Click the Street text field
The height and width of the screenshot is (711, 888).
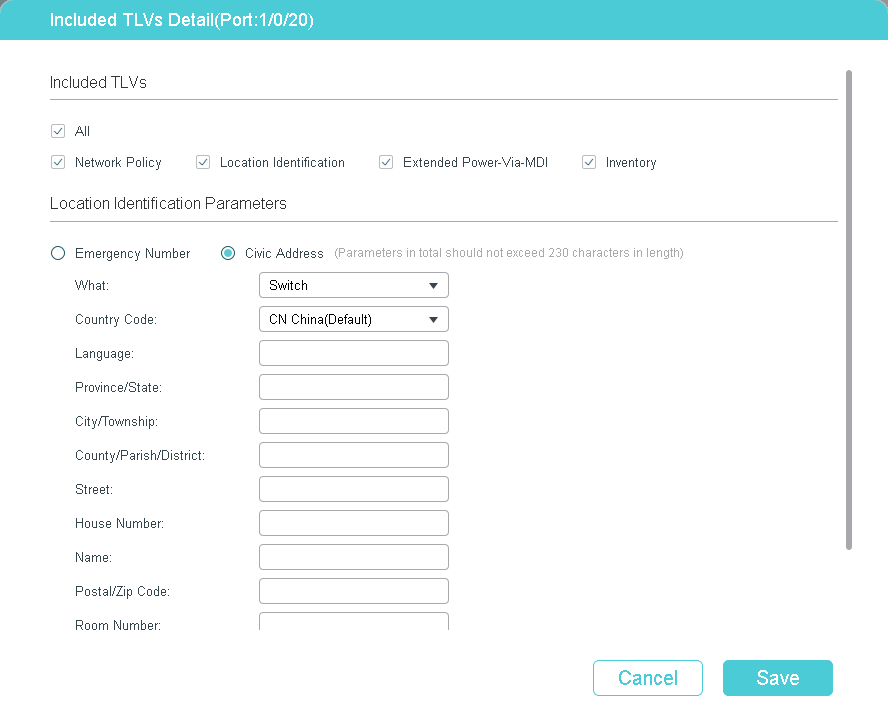(353, 489)
